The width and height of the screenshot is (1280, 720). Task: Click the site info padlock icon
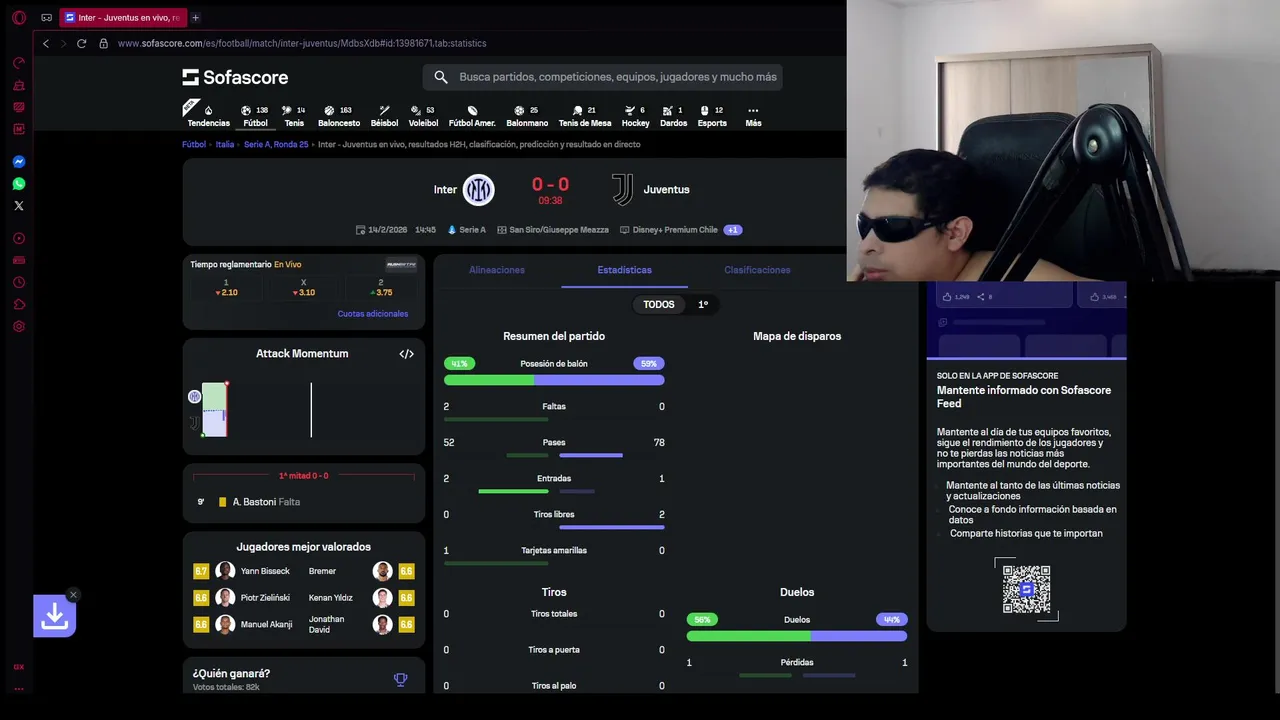click(x=103, y=43)
